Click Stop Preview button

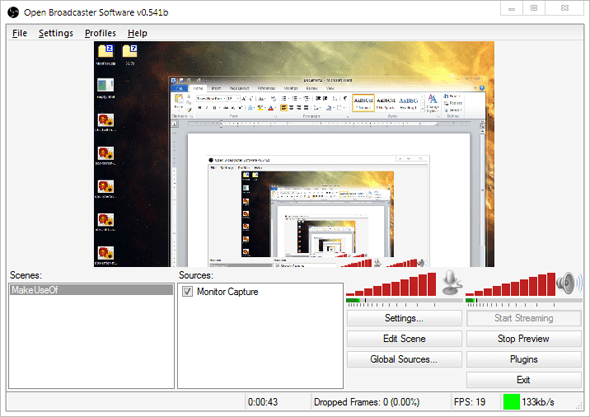[523, 339]
